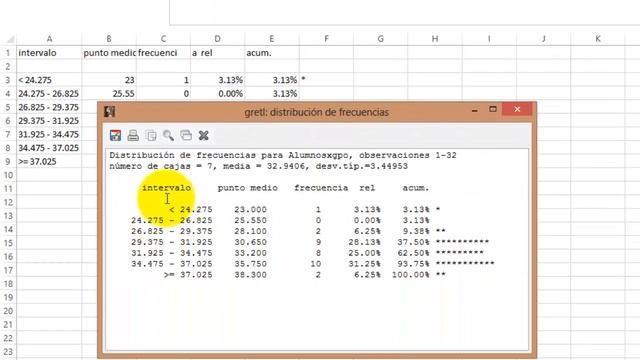Click Excel cell '34.475 - 37.025'
The width and height of the screenshot is (640, 360).
click(49, 148)
